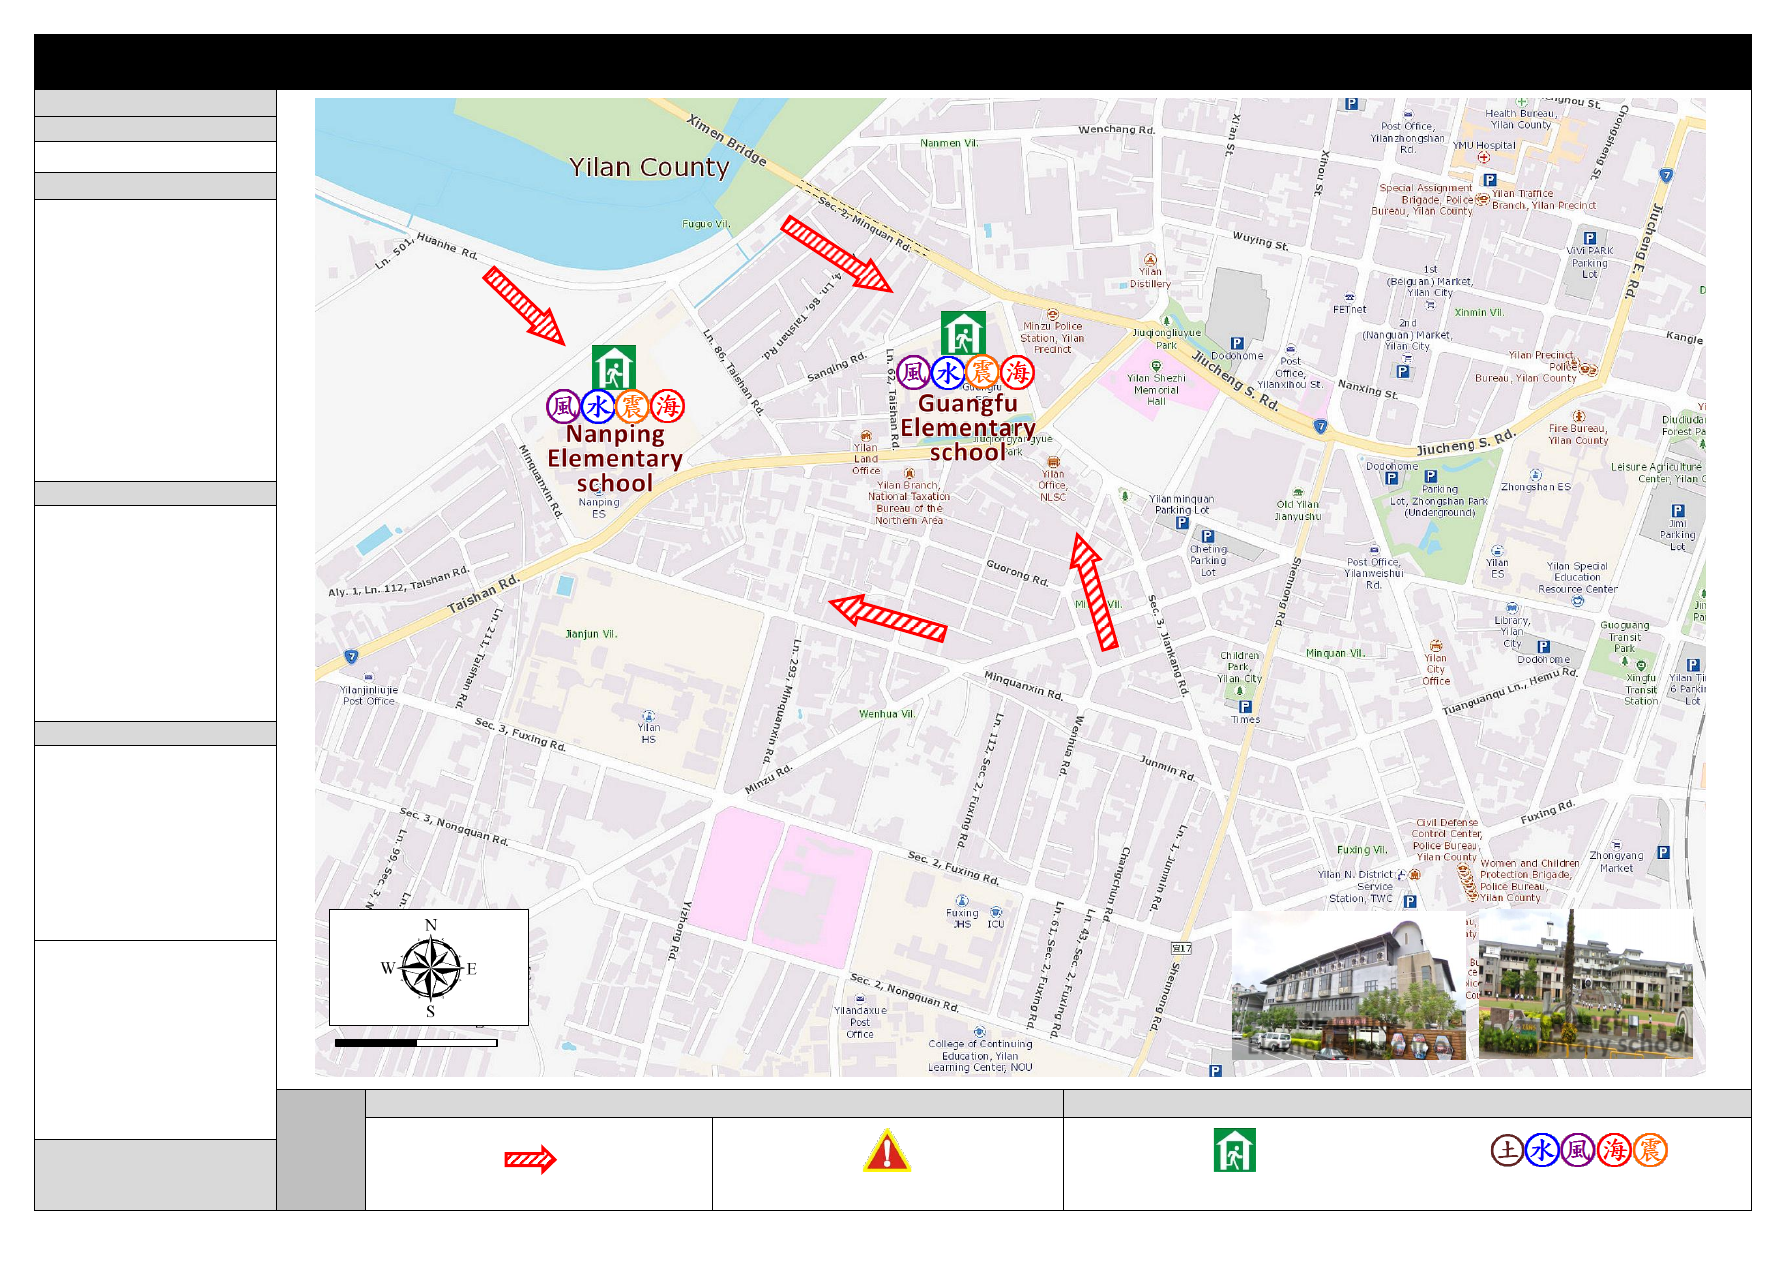
Task: Click the Yilan Distillery label
Action: coord(1150,278)
